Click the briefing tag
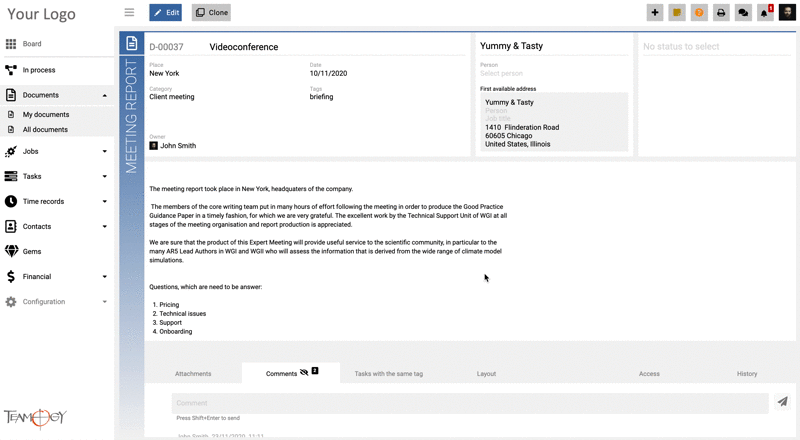Viewport: 800px width, 440px height. click(x=321, y=96)
